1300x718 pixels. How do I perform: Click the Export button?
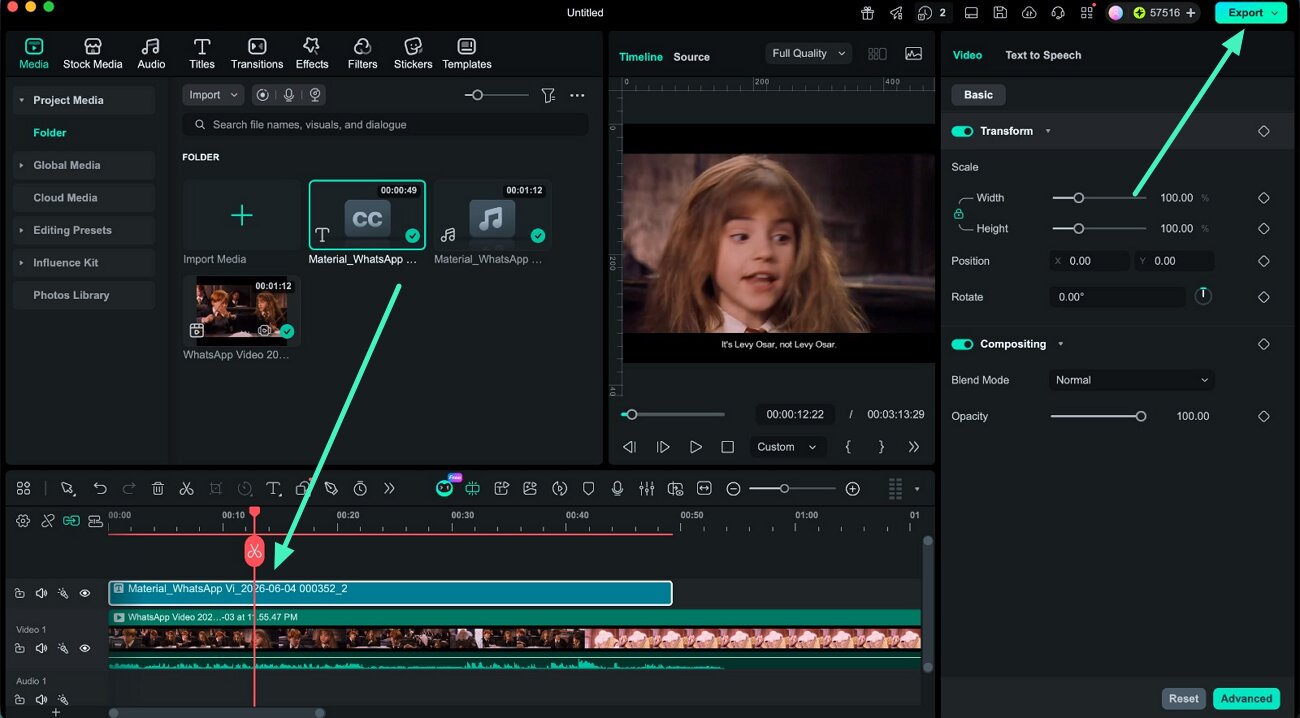pyautogui.click(x=1250, y=13)
